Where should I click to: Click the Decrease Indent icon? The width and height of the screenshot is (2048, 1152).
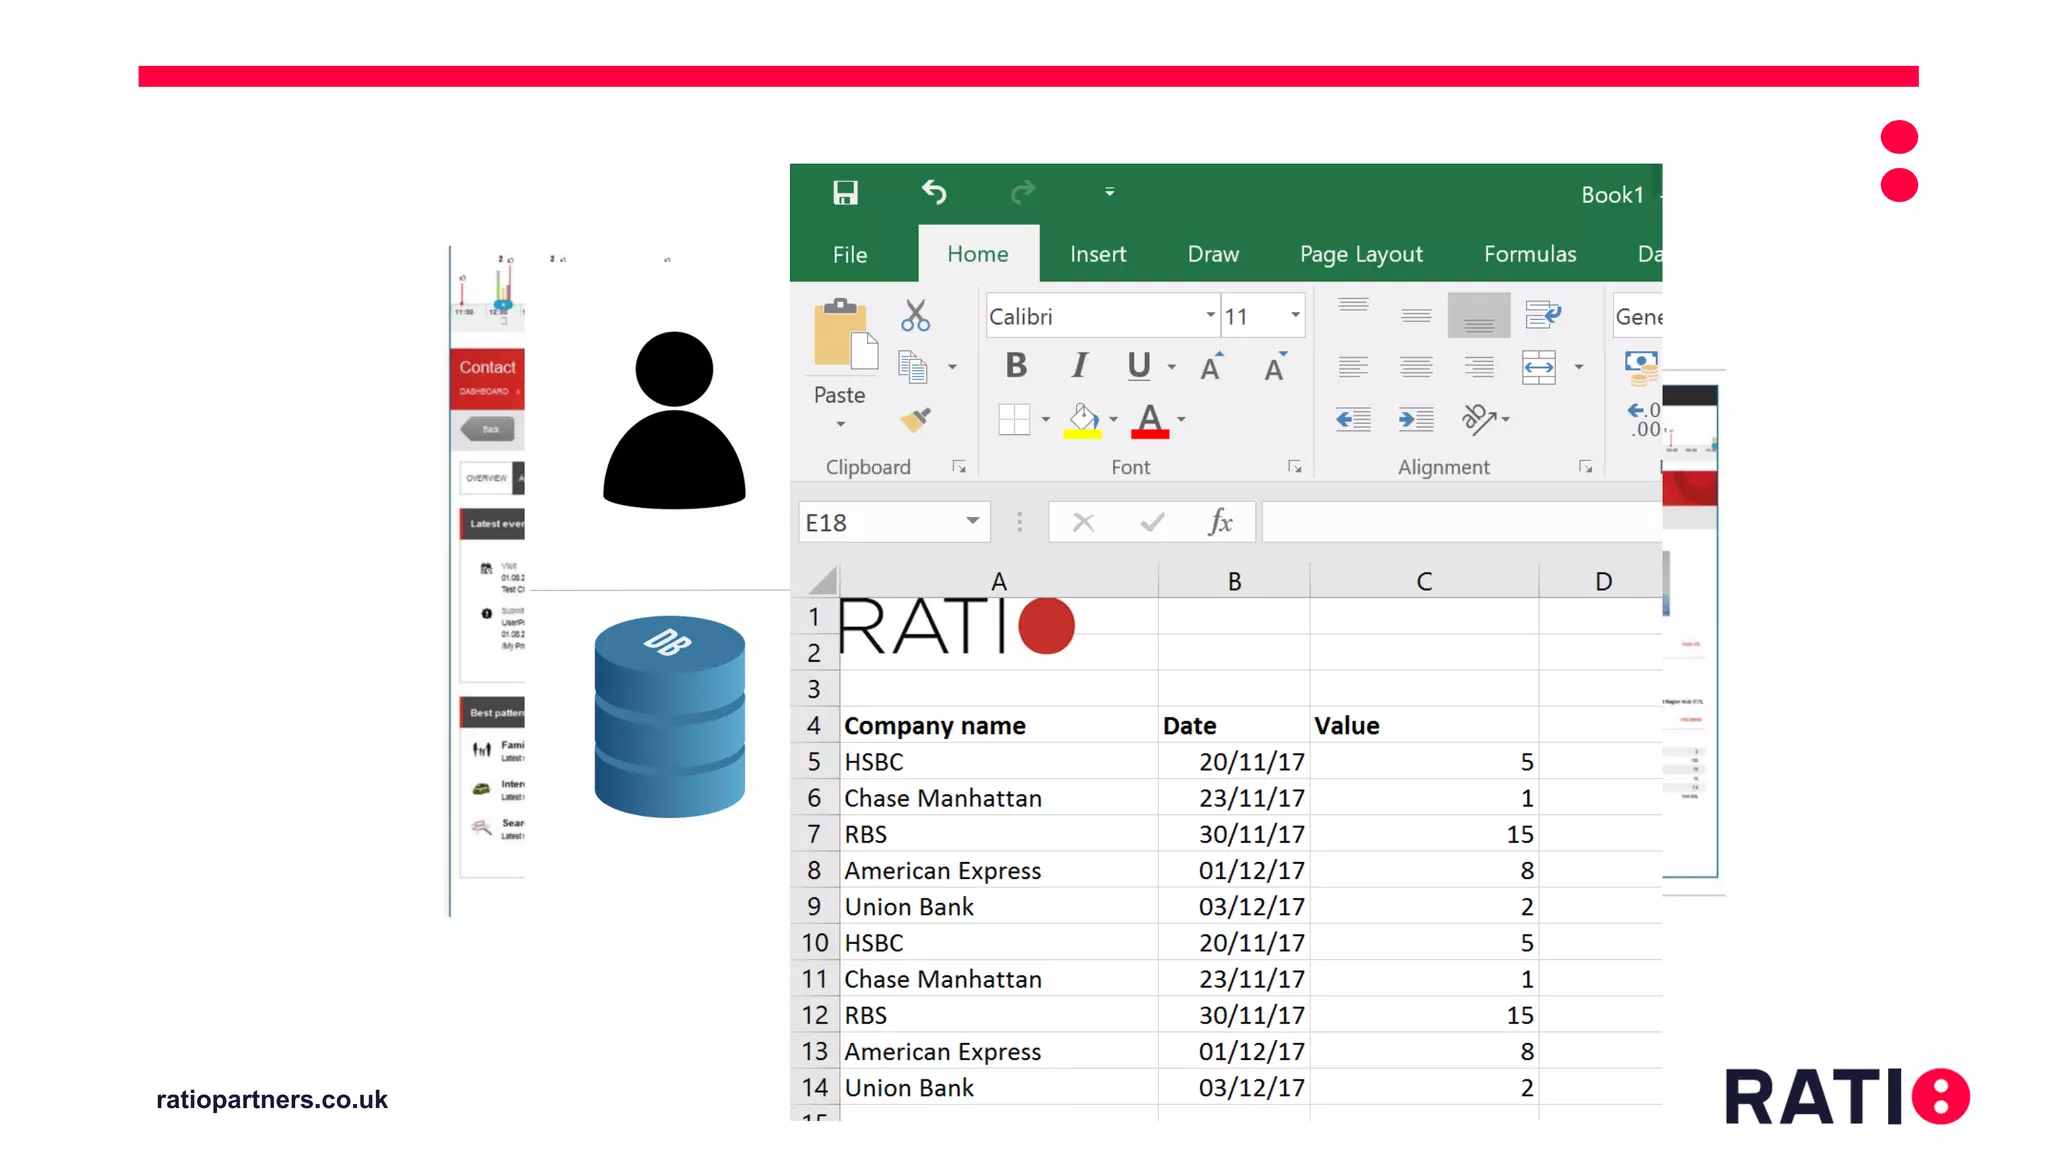tap(1353, 419)
